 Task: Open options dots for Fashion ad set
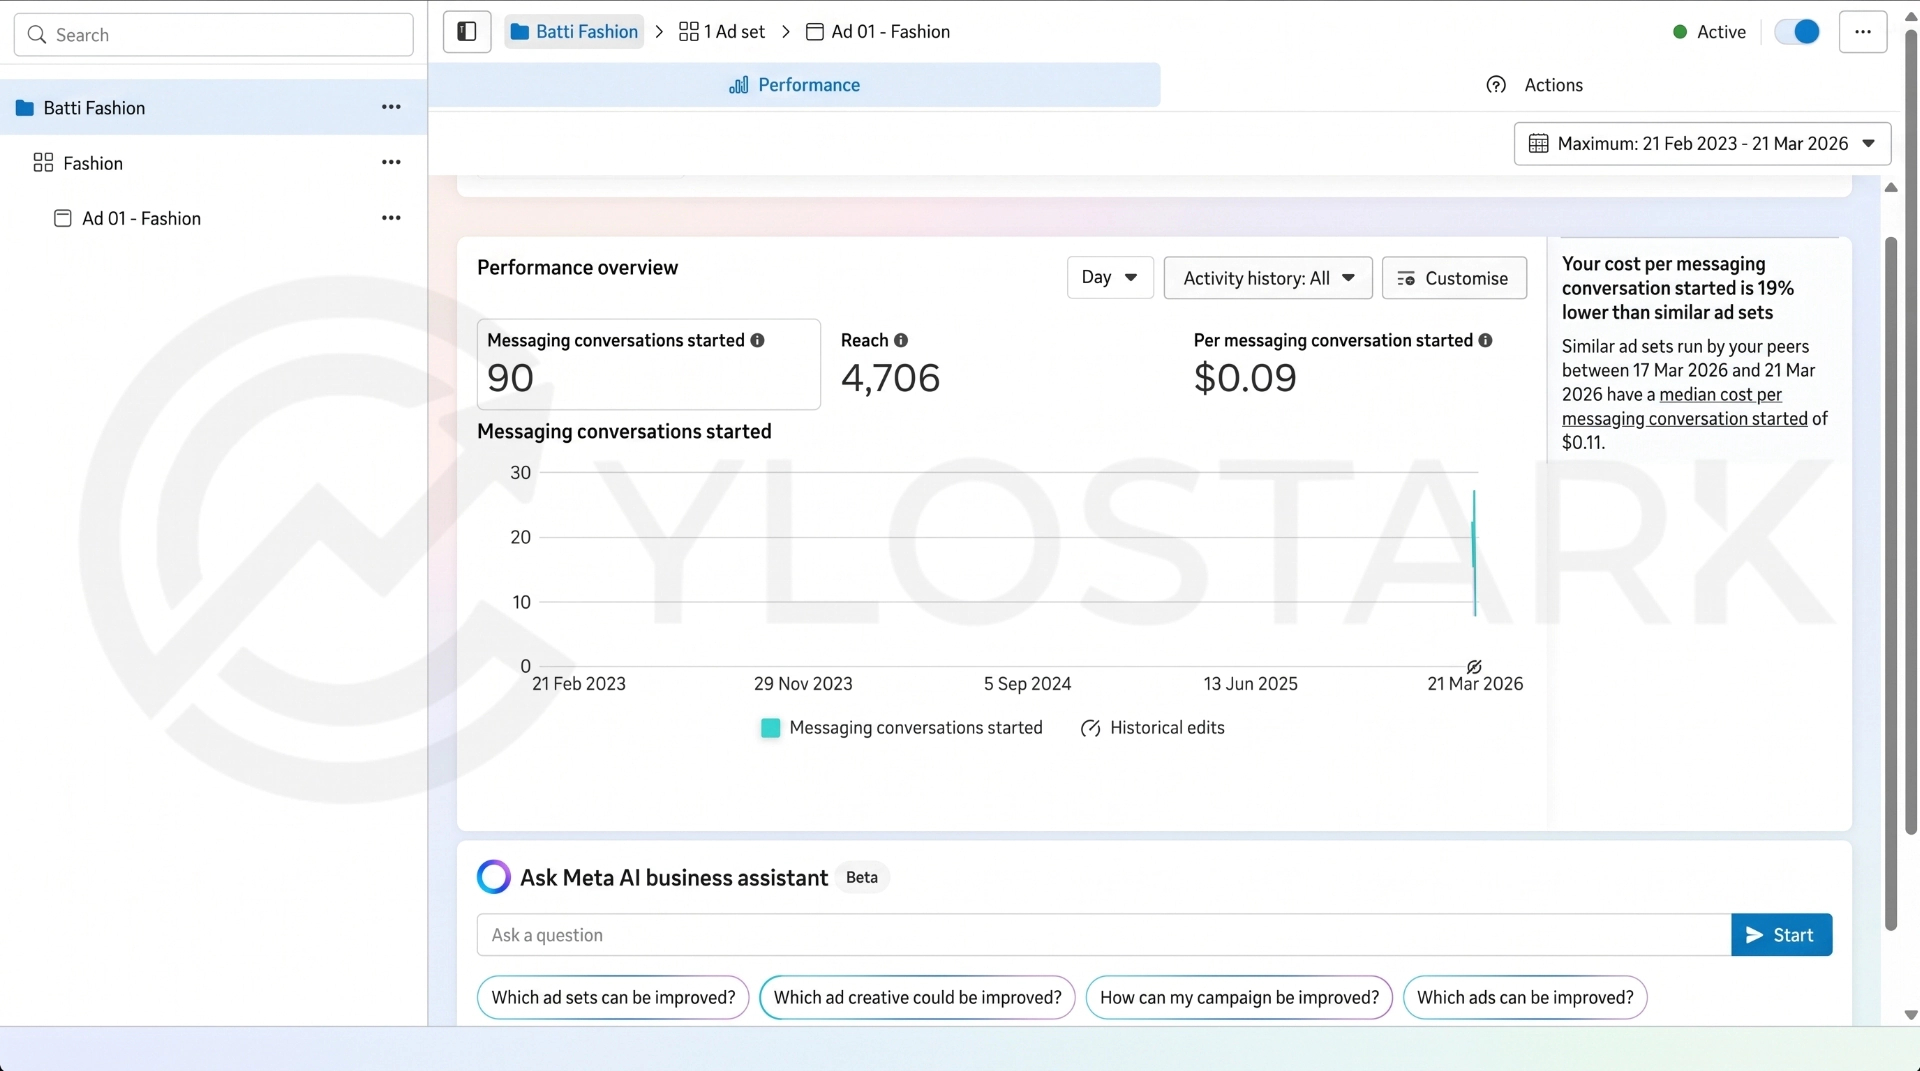coord(391,162)
